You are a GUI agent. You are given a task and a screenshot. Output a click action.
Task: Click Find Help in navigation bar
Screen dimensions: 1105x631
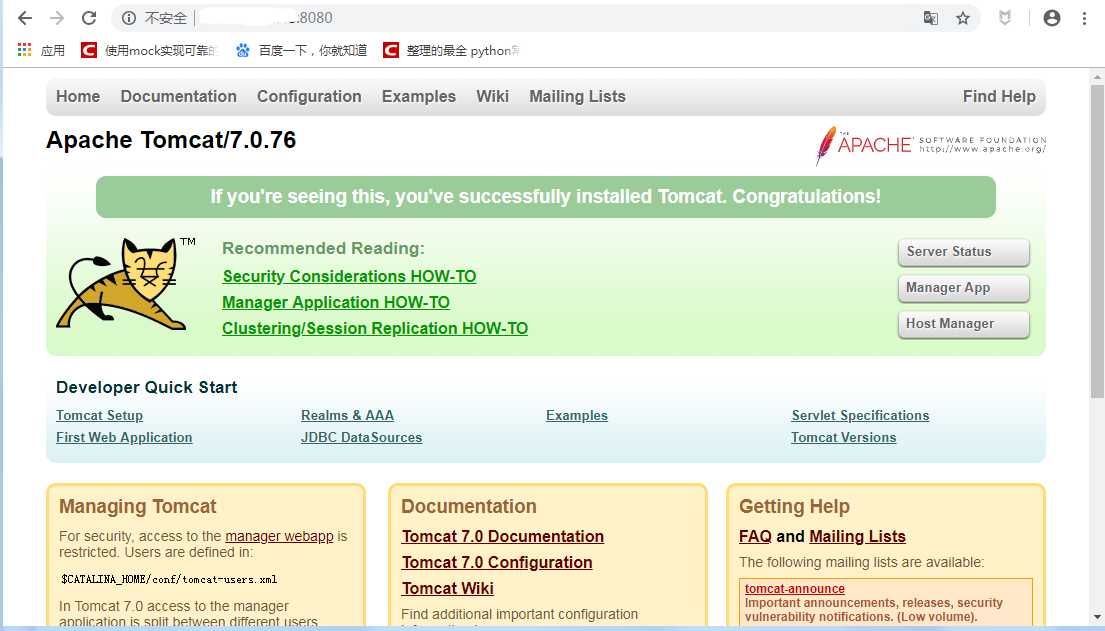pyautogui.click(x=999, y=97)
